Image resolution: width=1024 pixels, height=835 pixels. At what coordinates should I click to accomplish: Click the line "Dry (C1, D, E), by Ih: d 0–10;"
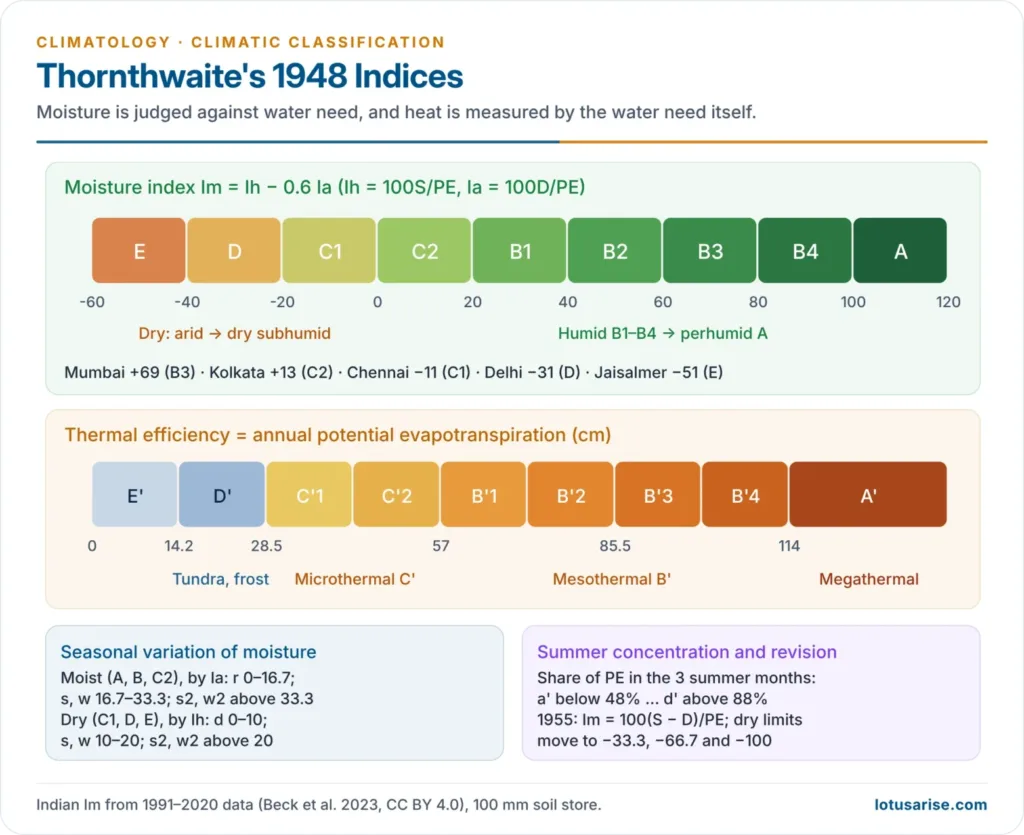point(164,719)
